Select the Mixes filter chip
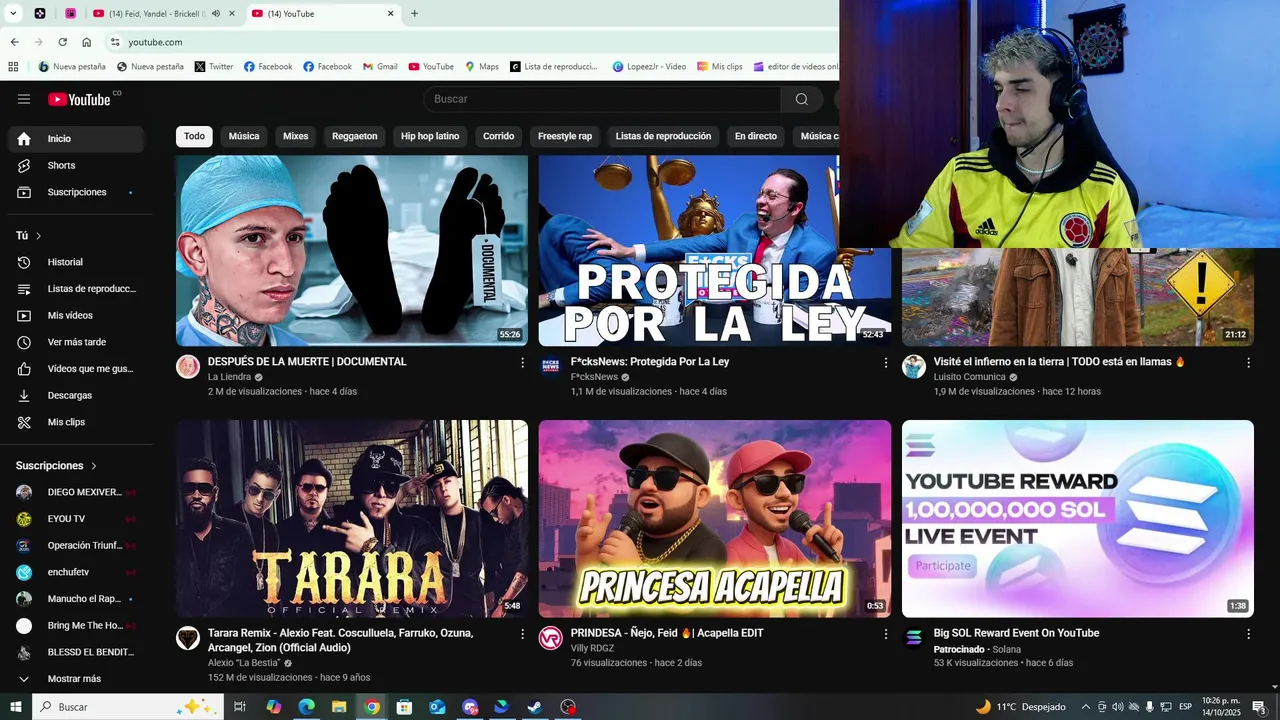 point(296,136)
